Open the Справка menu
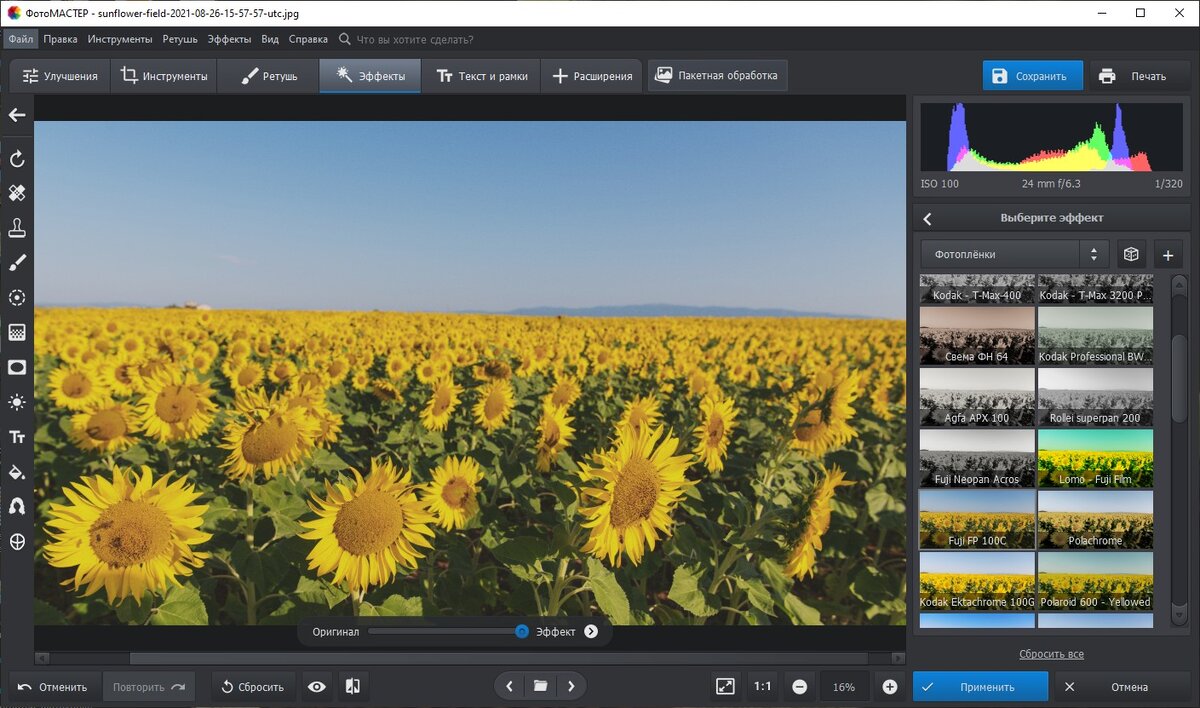The height and width of the screenshot is (708, 1200). [308, 39]
